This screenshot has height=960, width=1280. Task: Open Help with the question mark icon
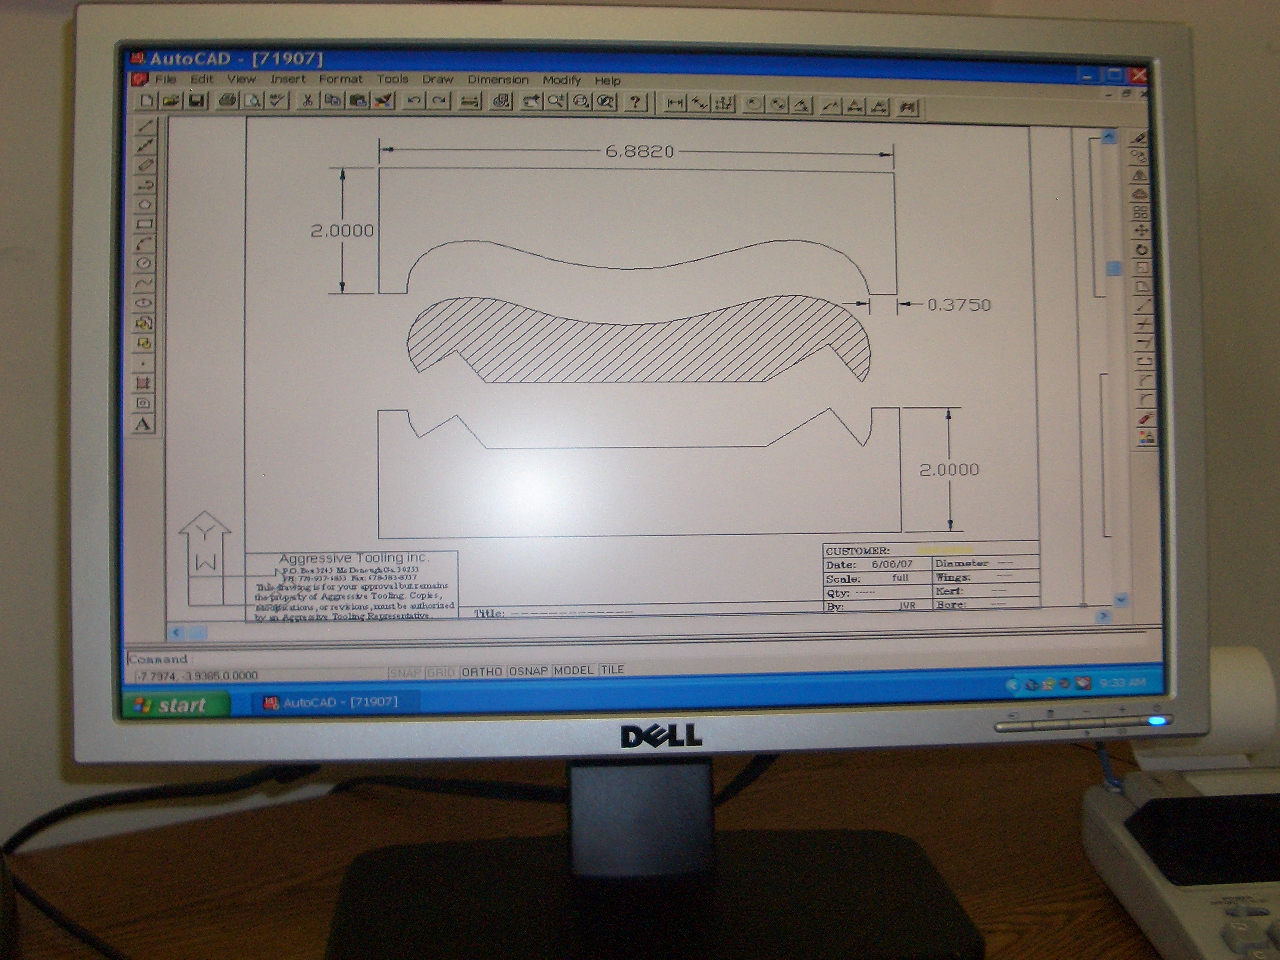635,102
